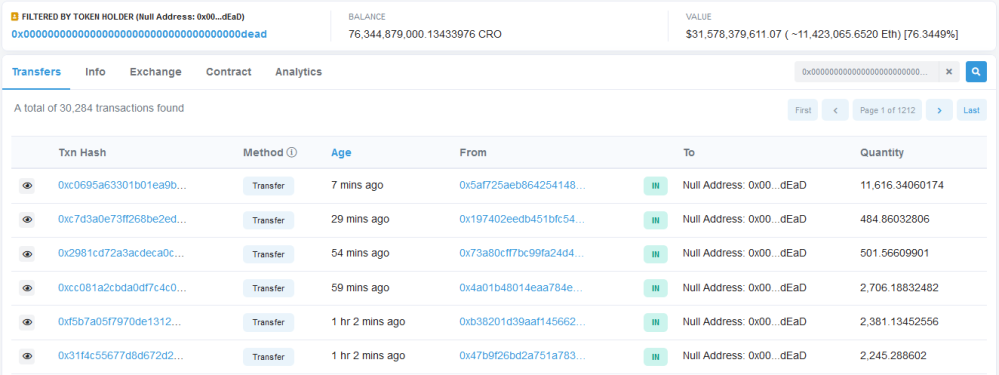Click Transfer method badge in 29 mins row
Screen dimensions: 999x375
point(268,220)
